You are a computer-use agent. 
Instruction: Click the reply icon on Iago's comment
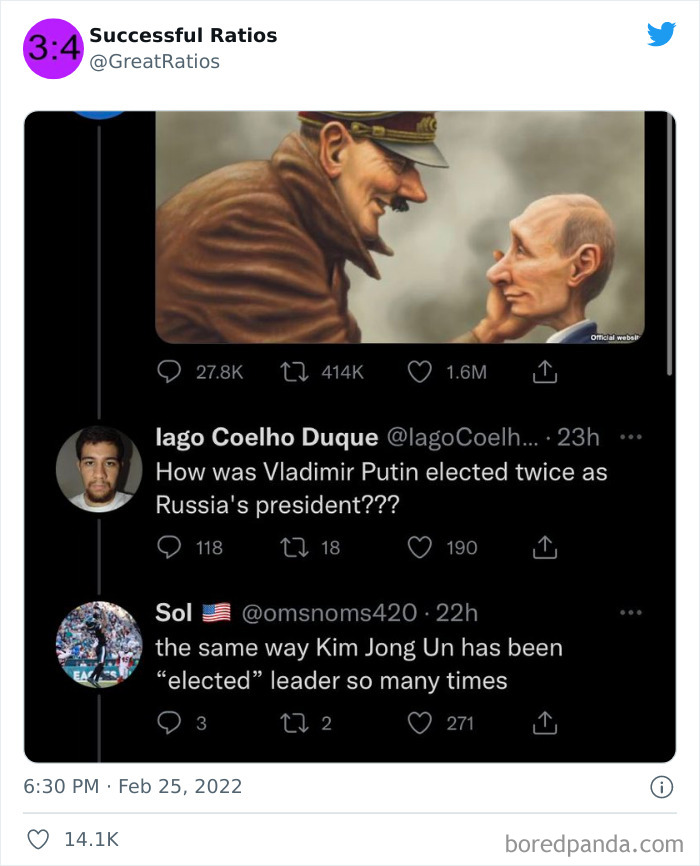[168, 548]
